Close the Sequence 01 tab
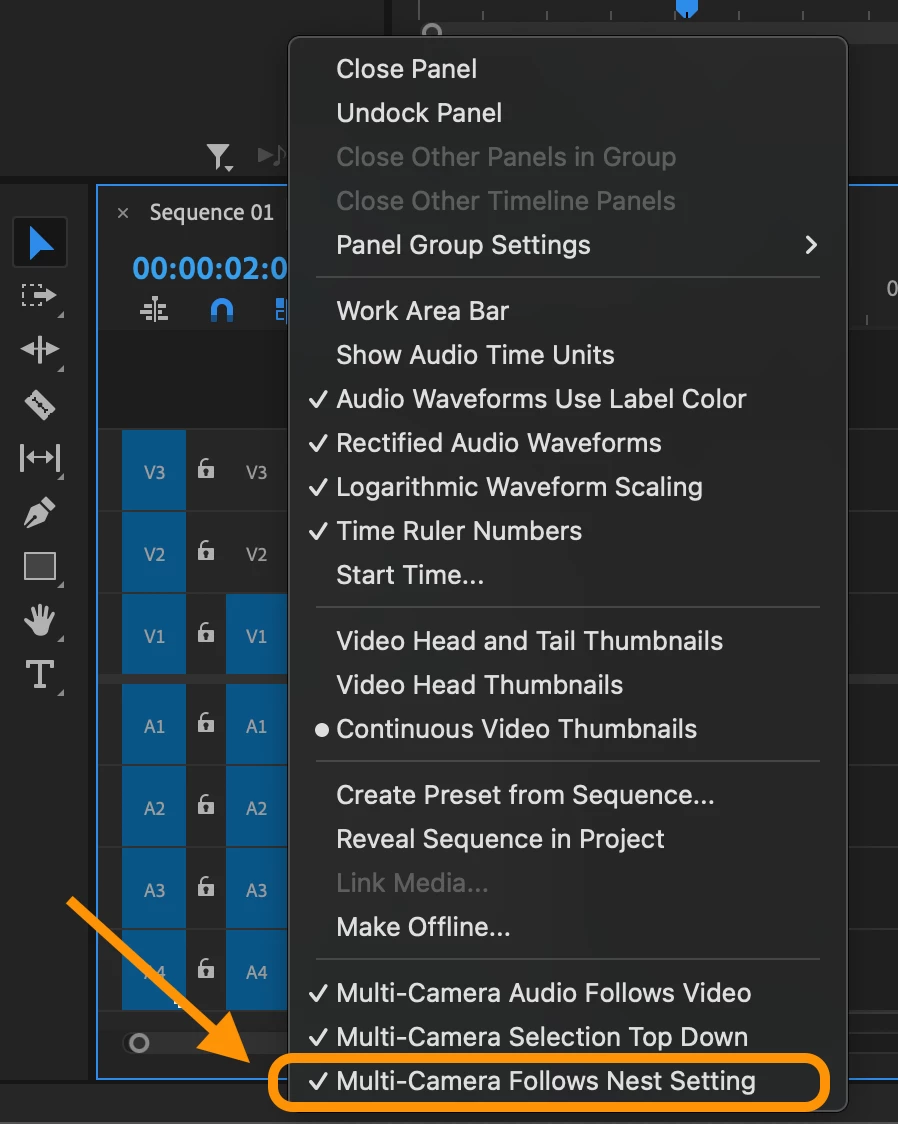This screenshot has height=1124, width=898. click(x=123, y=213)
